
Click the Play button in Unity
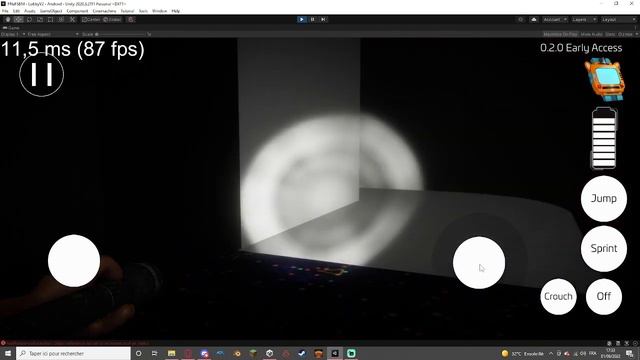(302, 19)
